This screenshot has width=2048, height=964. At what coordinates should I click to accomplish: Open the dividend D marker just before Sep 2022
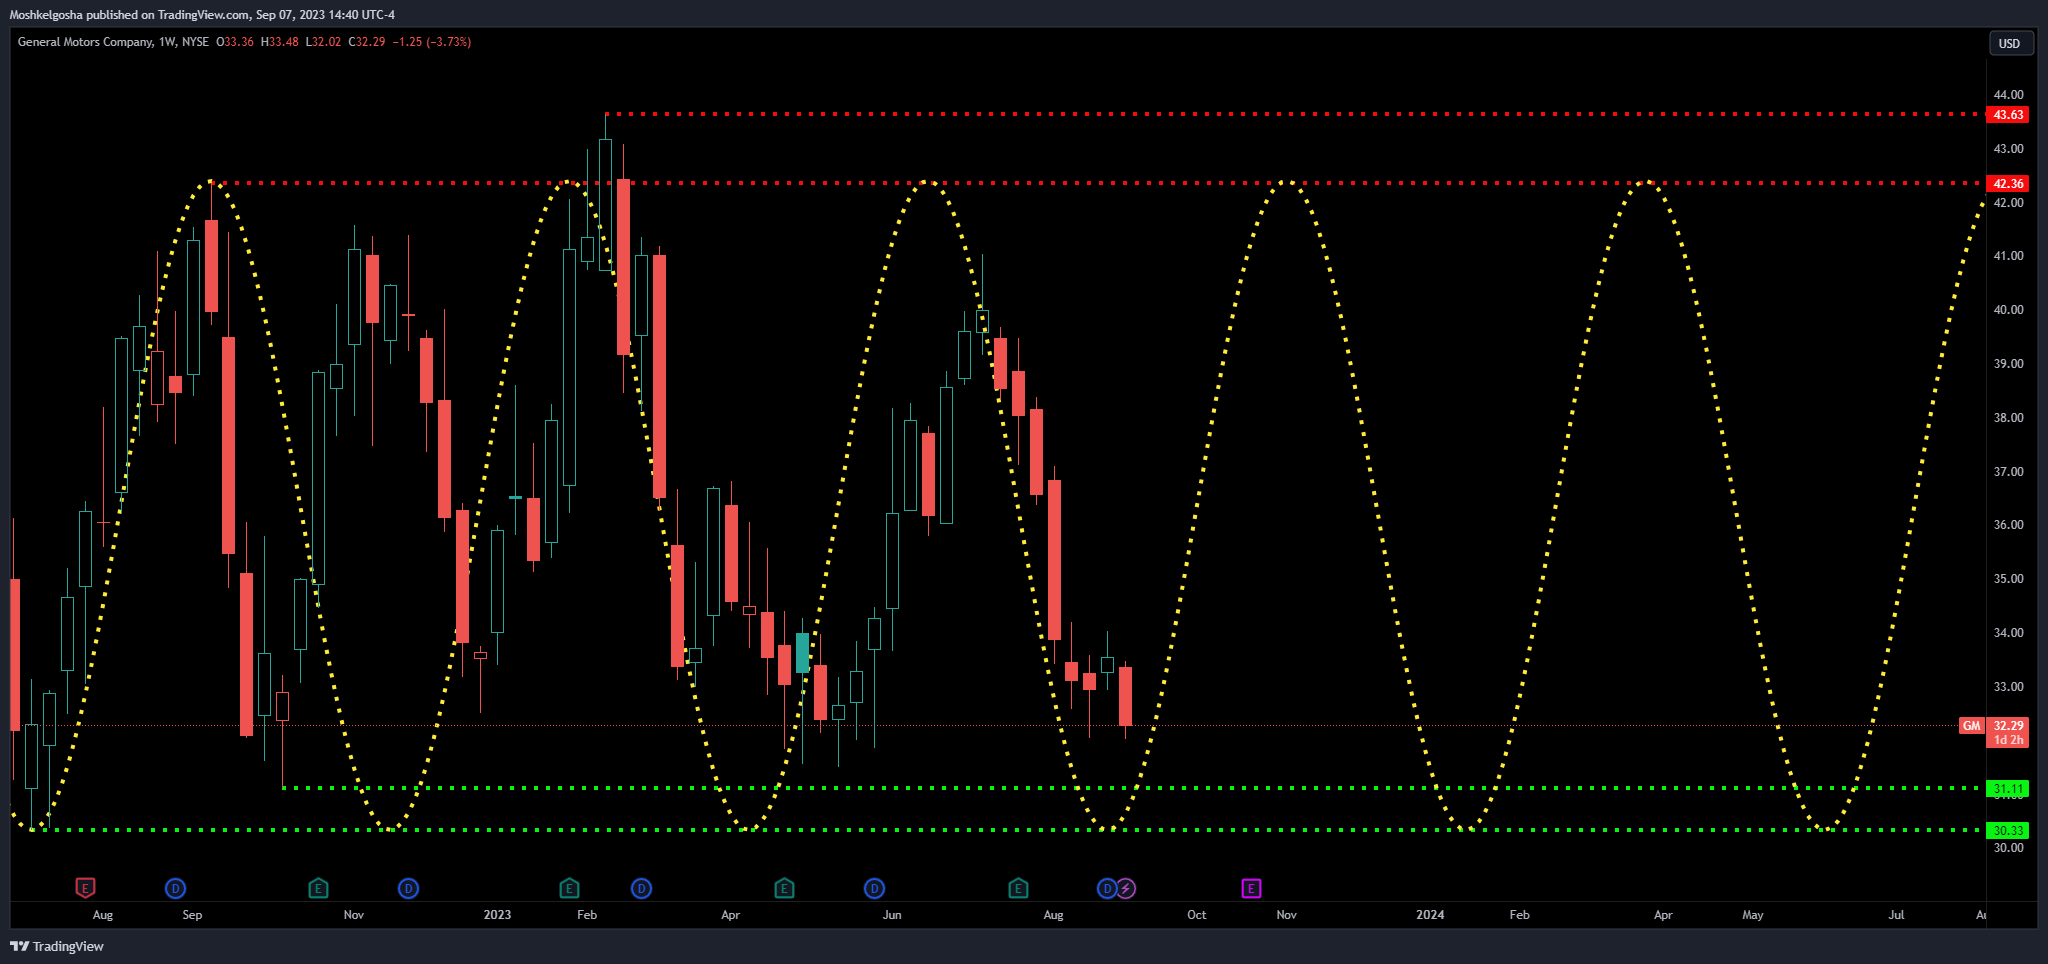click(x=175, y=888)
